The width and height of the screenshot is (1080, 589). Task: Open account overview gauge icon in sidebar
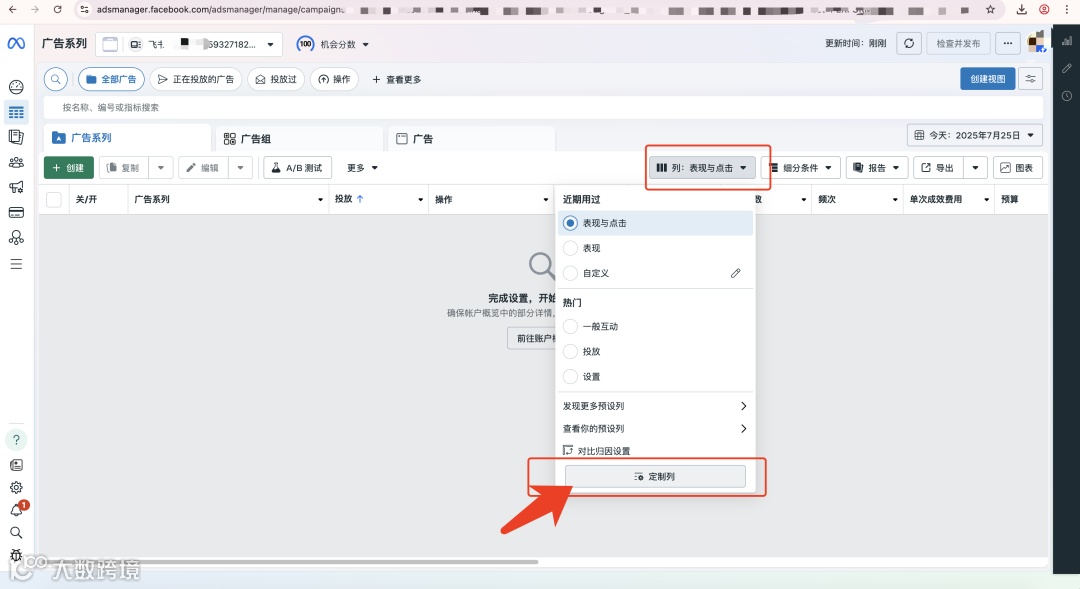point(16,87)
